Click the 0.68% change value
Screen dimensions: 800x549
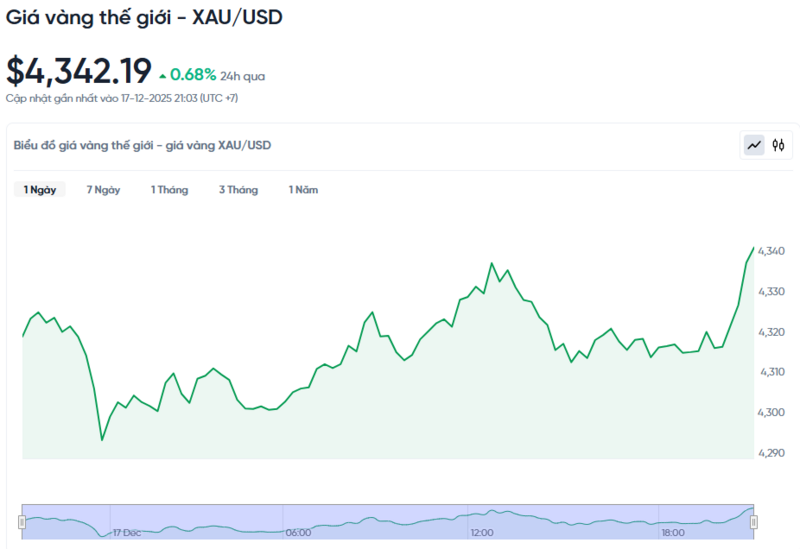click(x=193, y=75)
